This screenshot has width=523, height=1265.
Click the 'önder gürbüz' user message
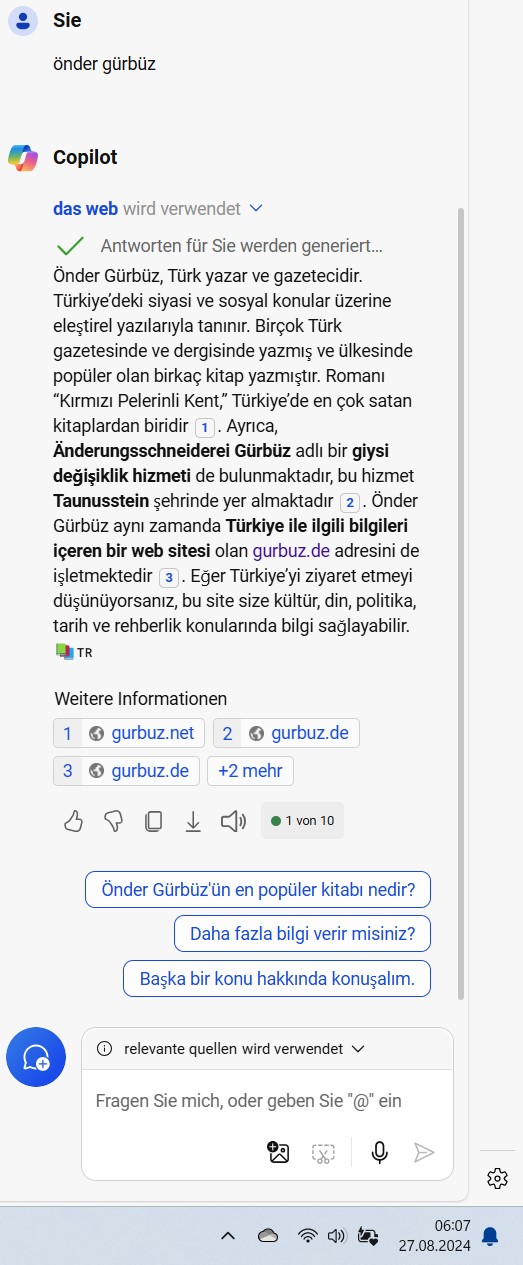pyautogui.click(x=104, y=64)
